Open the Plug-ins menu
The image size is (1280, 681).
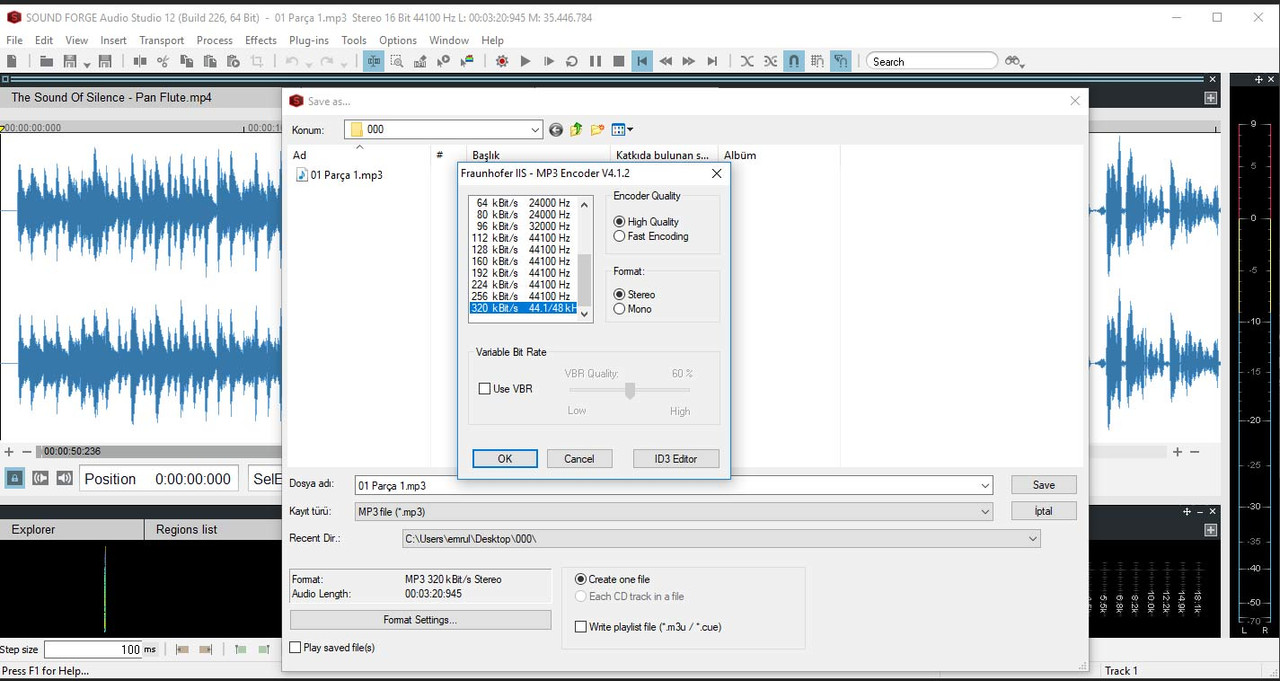click(x=309, y=40)
